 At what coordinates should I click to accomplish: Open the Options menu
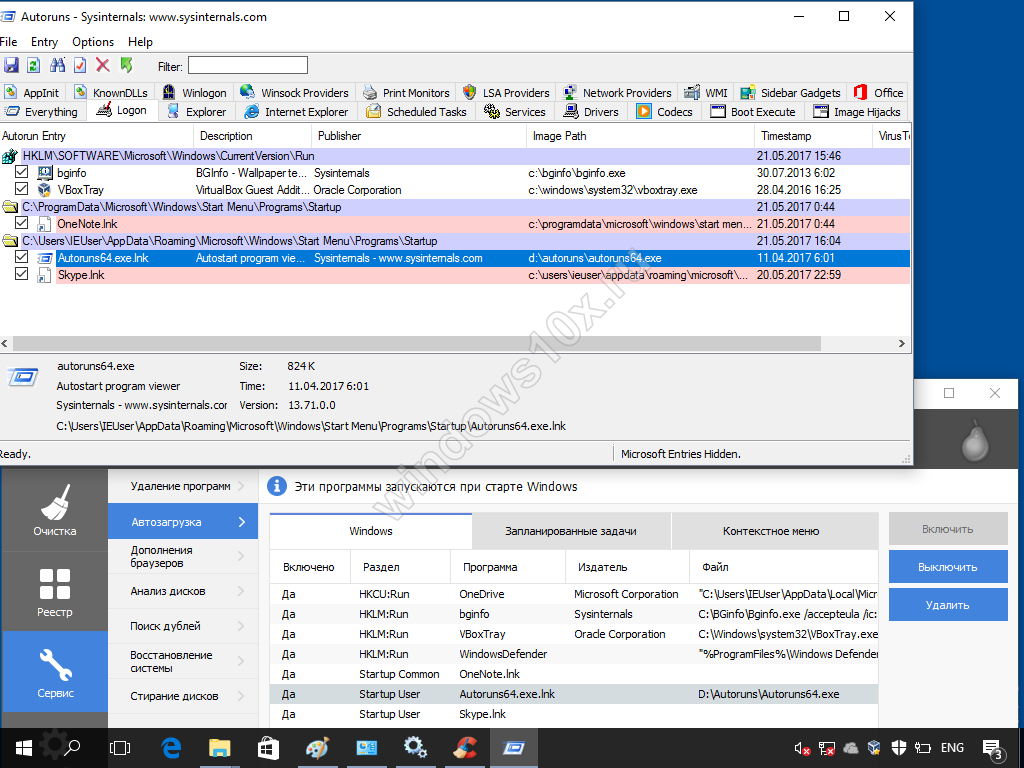93,42
